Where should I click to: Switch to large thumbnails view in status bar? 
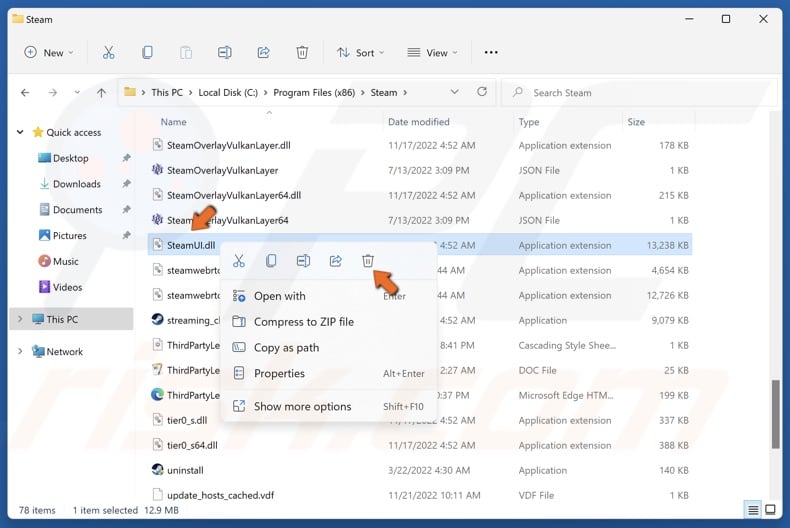[770, 510]
